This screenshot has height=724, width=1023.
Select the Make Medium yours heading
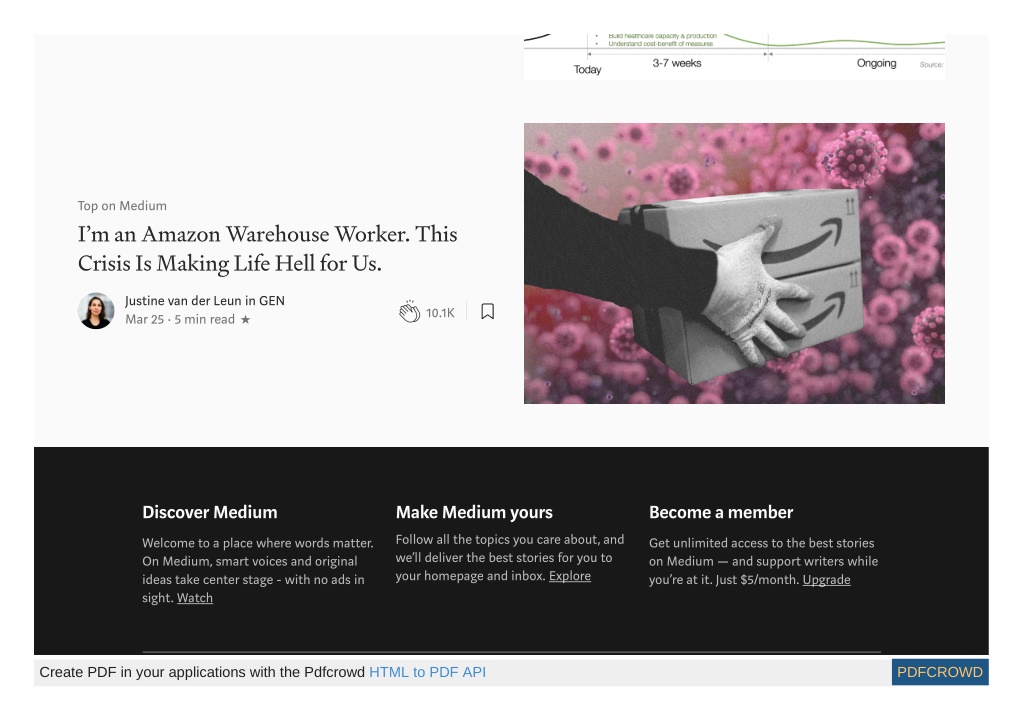[474, 513]
